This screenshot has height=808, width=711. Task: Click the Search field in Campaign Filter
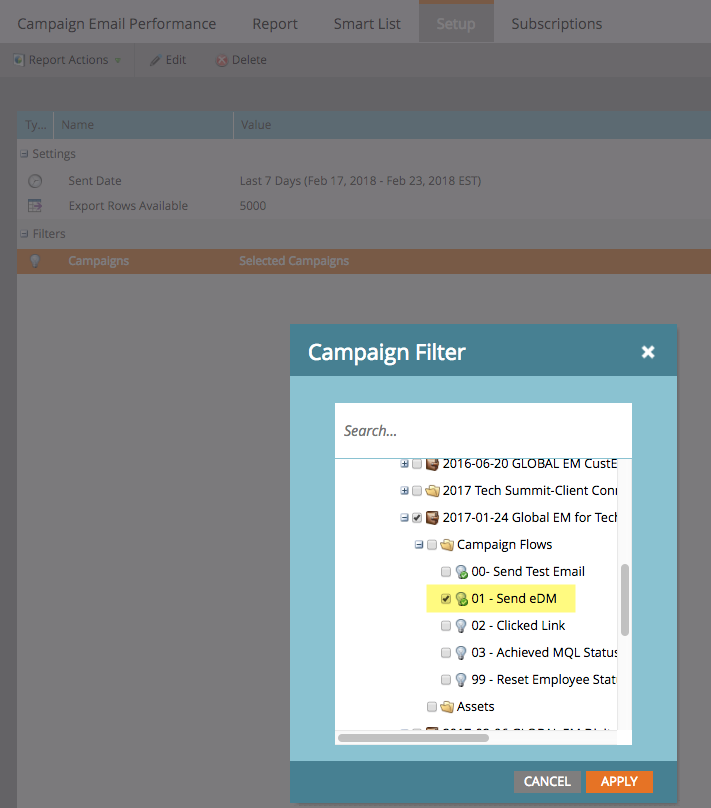click(482, 431)
